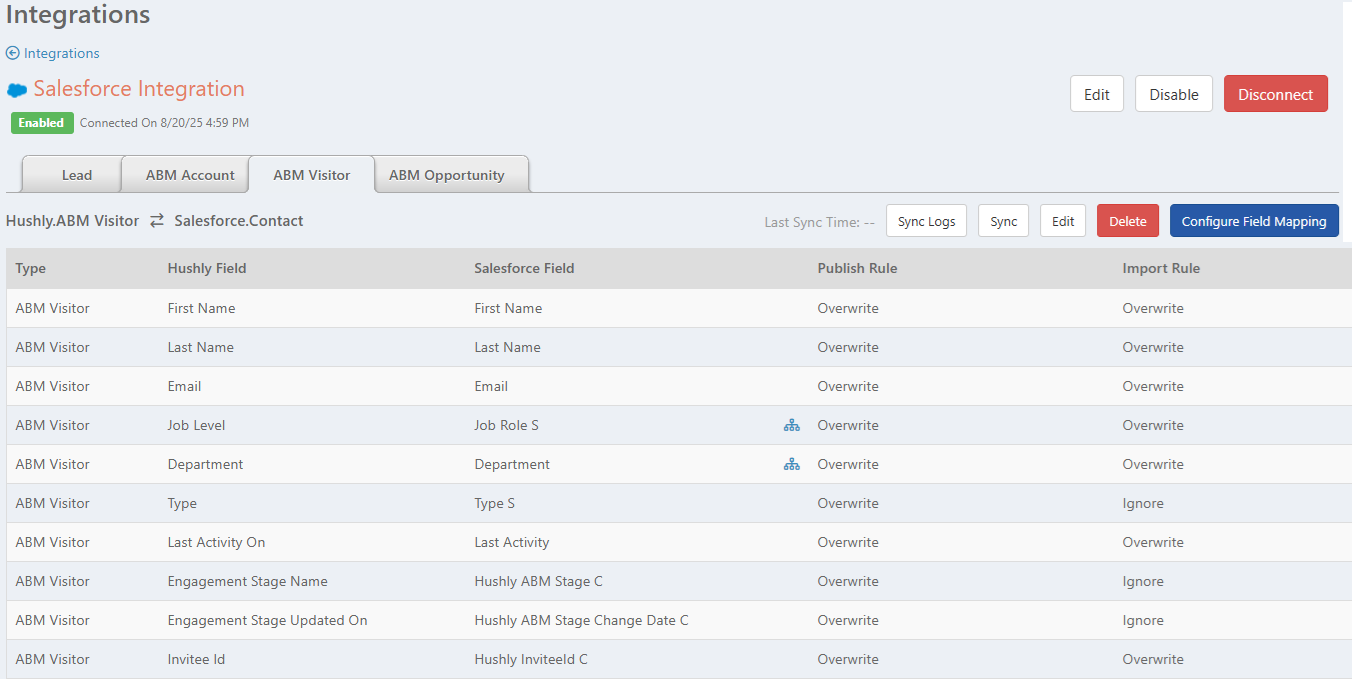Click 'Job Role S' Salesforce field cell
Image resolution: width=1352 pixels, height=679 pixels.
tap(506, 425)
